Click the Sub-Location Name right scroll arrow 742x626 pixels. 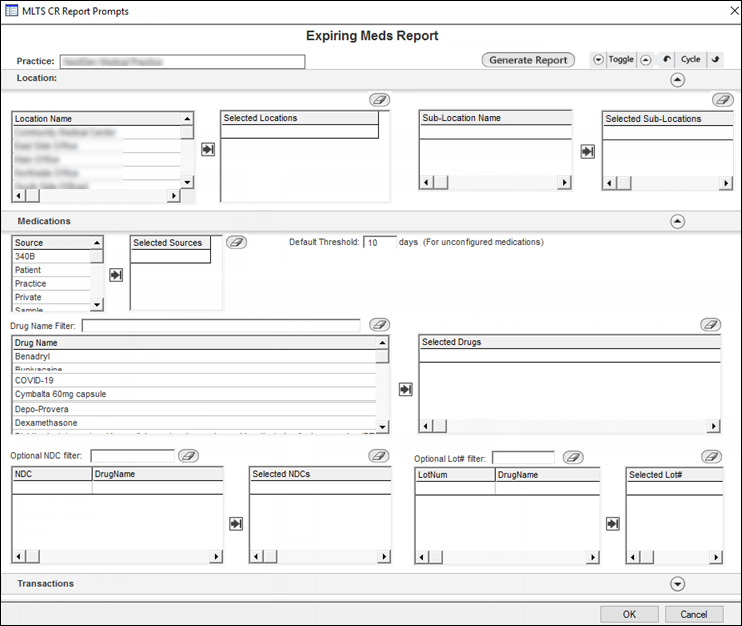564,183
